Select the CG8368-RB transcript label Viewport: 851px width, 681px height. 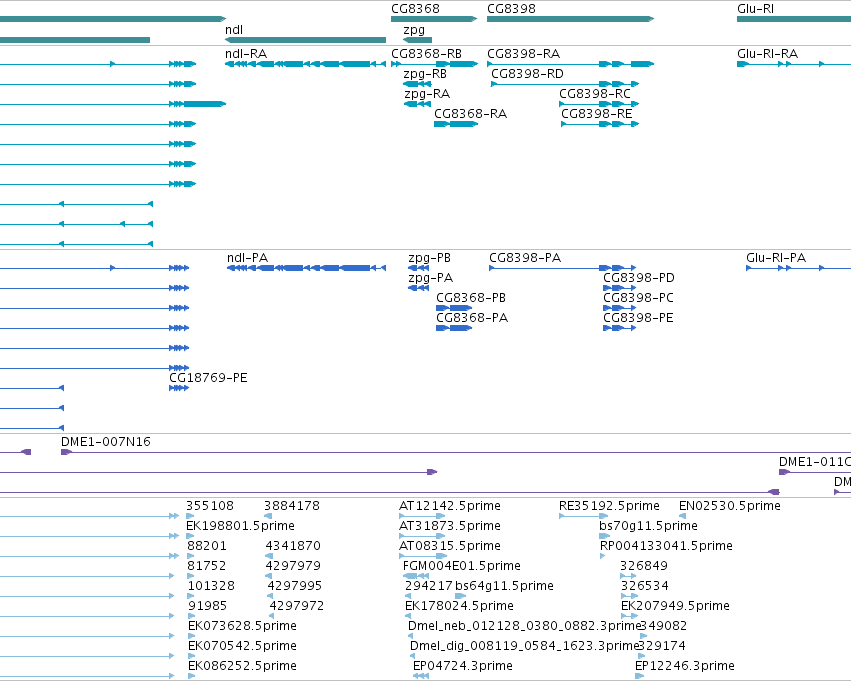pyautogui.click(x=427, y=54)
